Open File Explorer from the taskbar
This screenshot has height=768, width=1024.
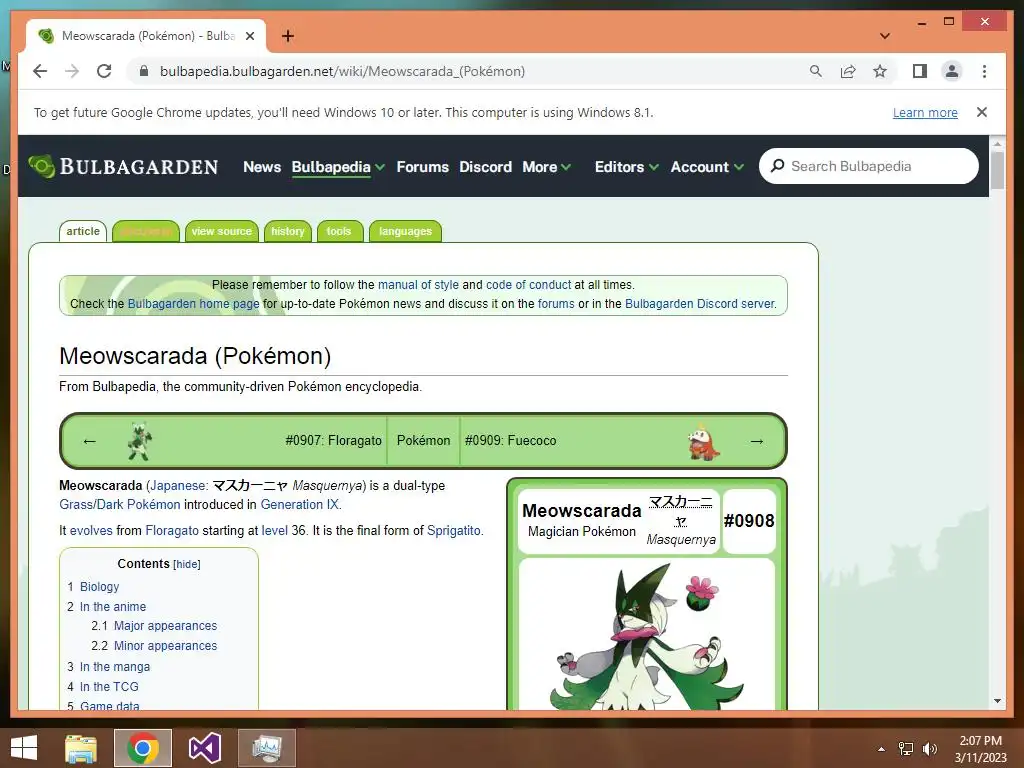point(81,748)
